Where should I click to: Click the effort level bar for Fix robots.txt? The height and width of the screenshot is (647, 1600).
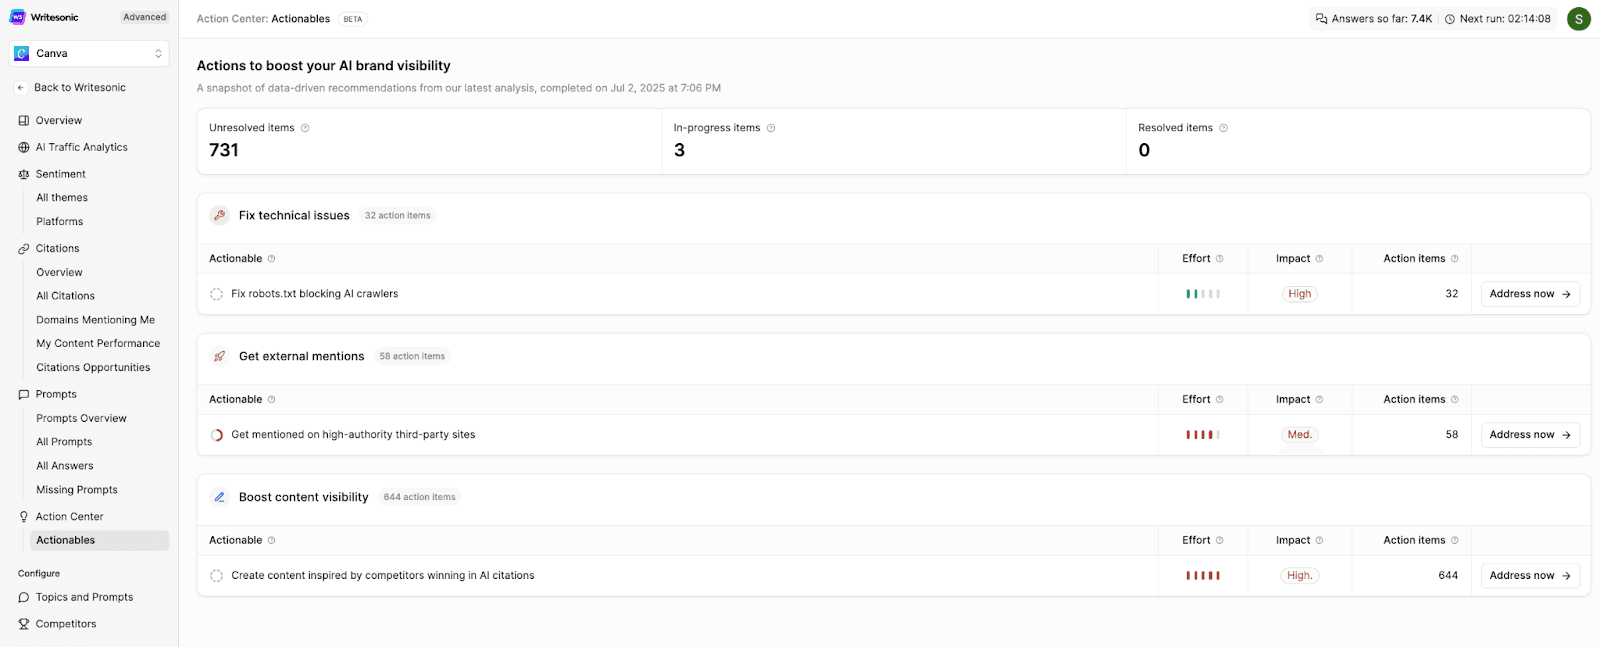click(1202, 294)
